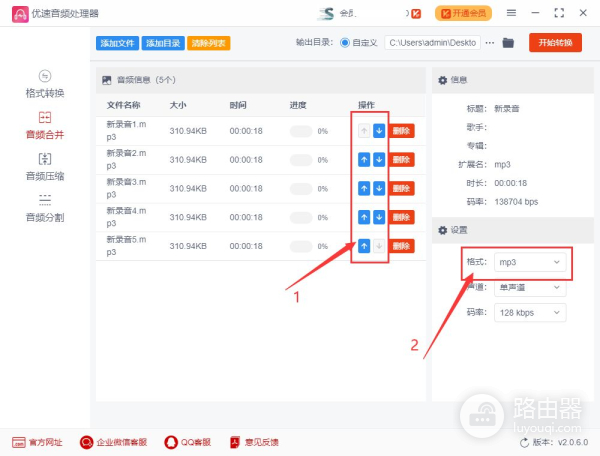Move 新录音3.mp3 down in list
This screenshot has width=600, height=456.
click(379, 188)
